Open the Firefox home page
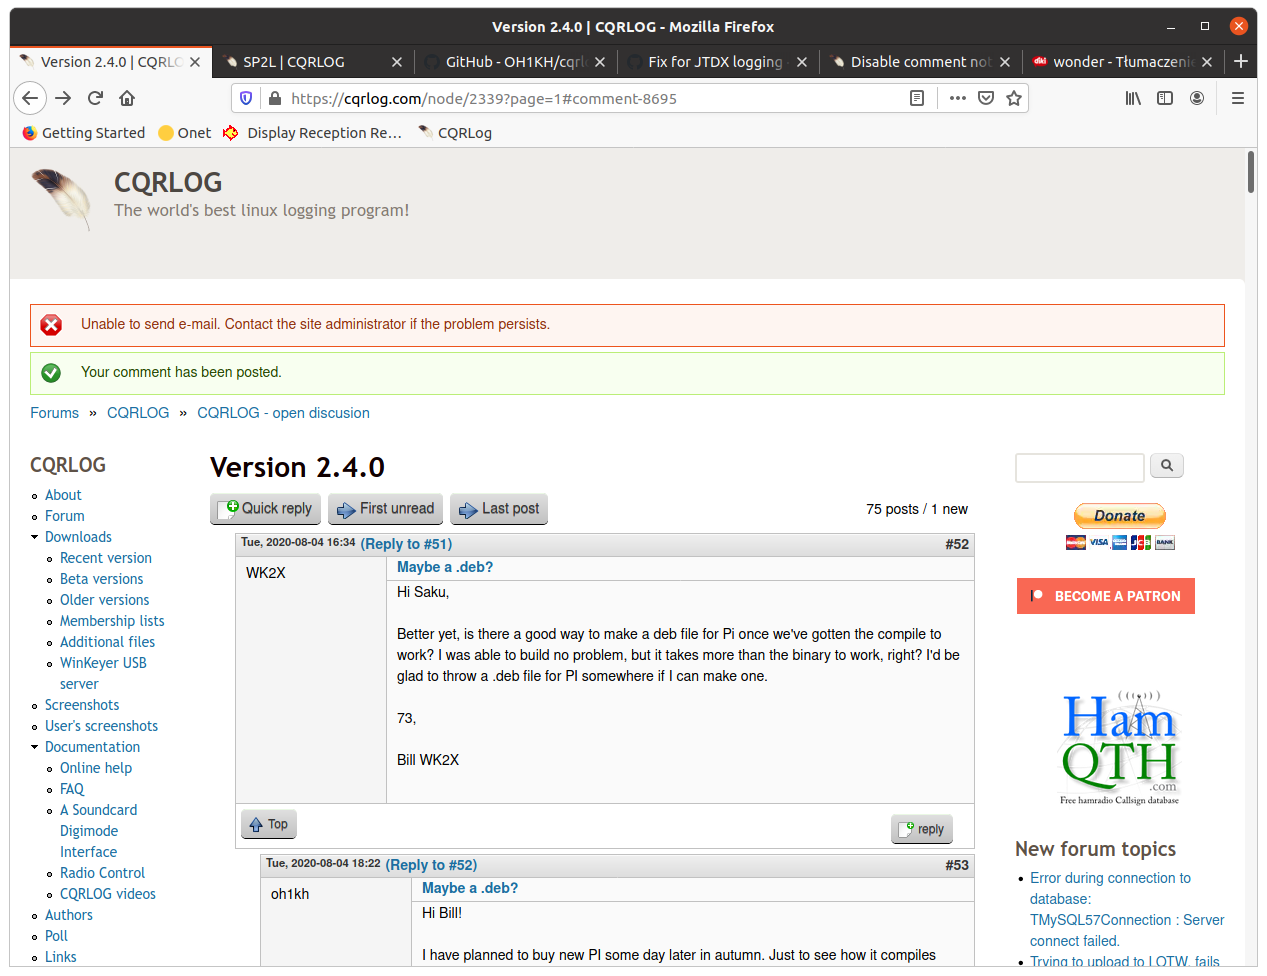This screenshot has height=976, width=1267. 127,98
